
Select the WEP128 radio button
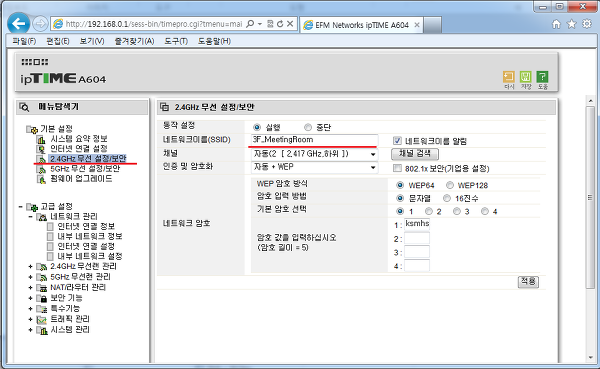click(x=450, y=185)
